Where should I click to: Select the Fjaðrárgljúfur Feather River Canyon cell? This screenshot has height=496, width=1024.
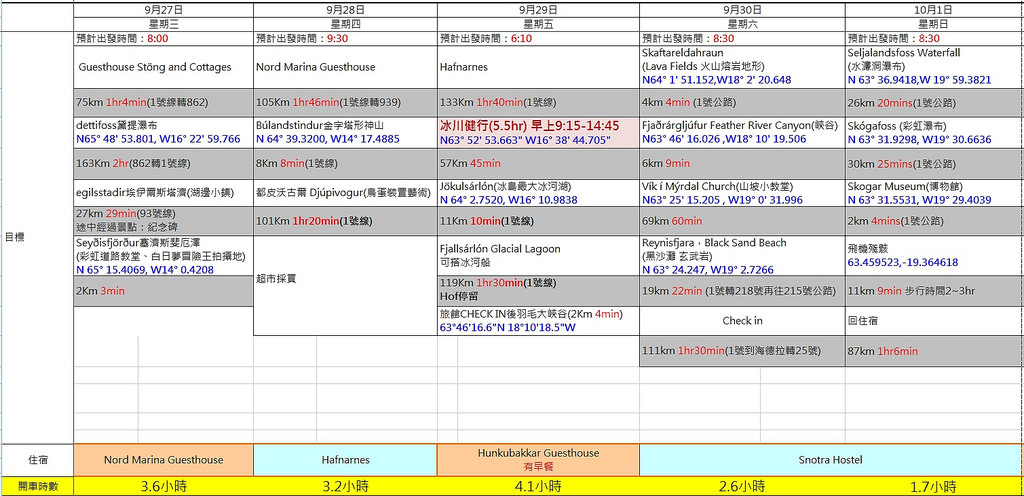pyautogui.click(x=742, y=132)
